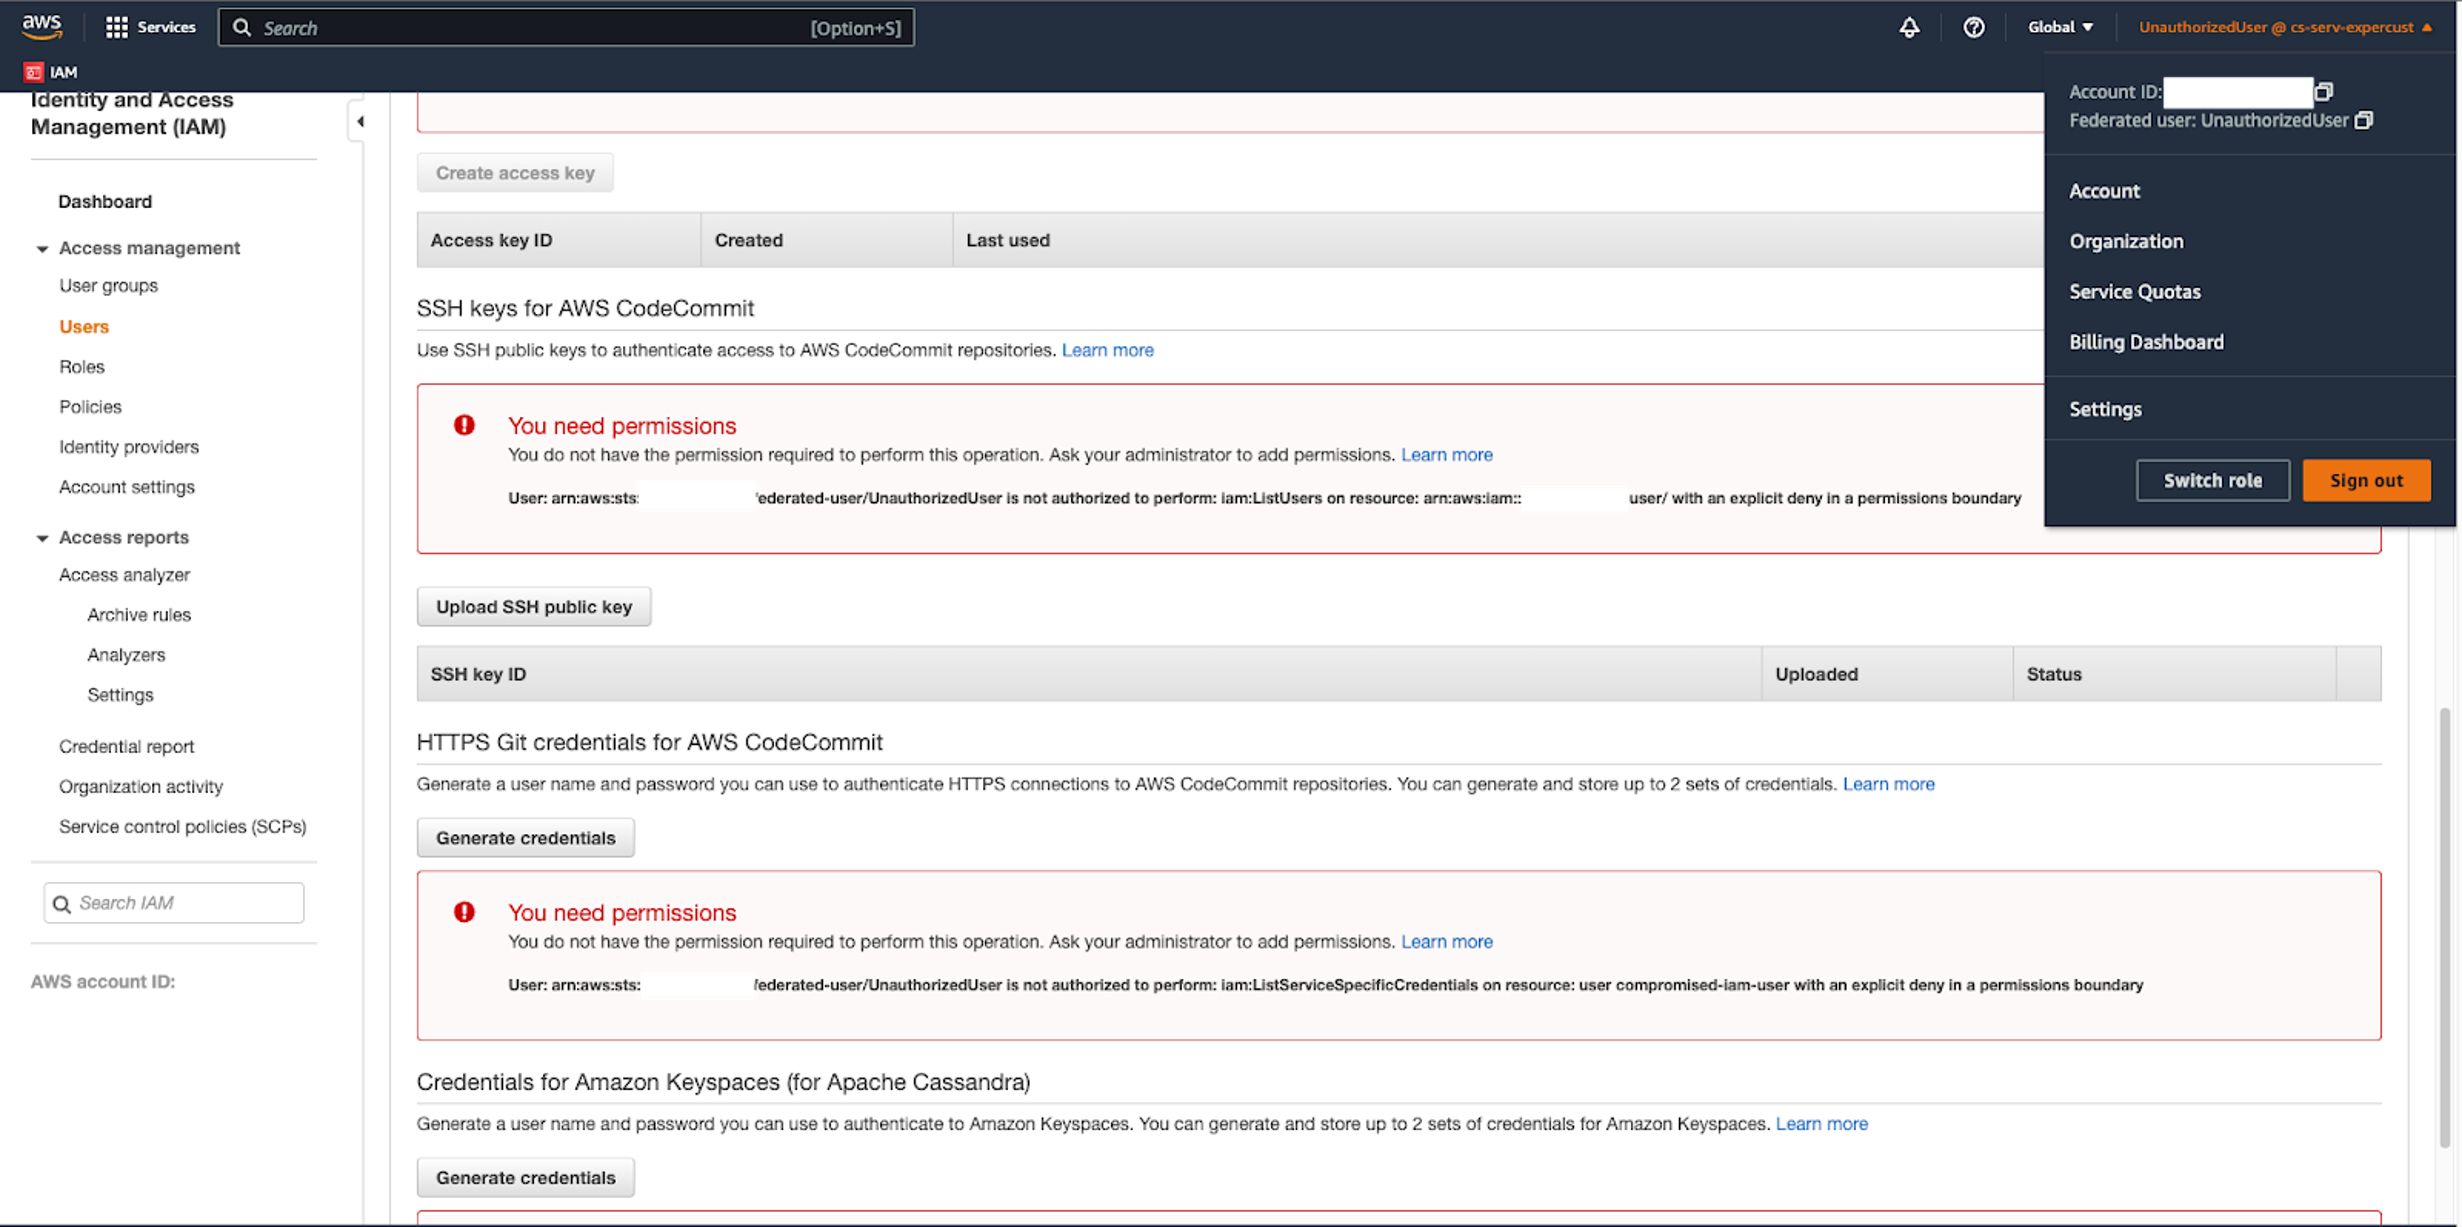Image resolution: width=2462 pixels, height=1227 pixels.
Task: Open Analyzers under Access analyzer
Action: click(126, 655)
